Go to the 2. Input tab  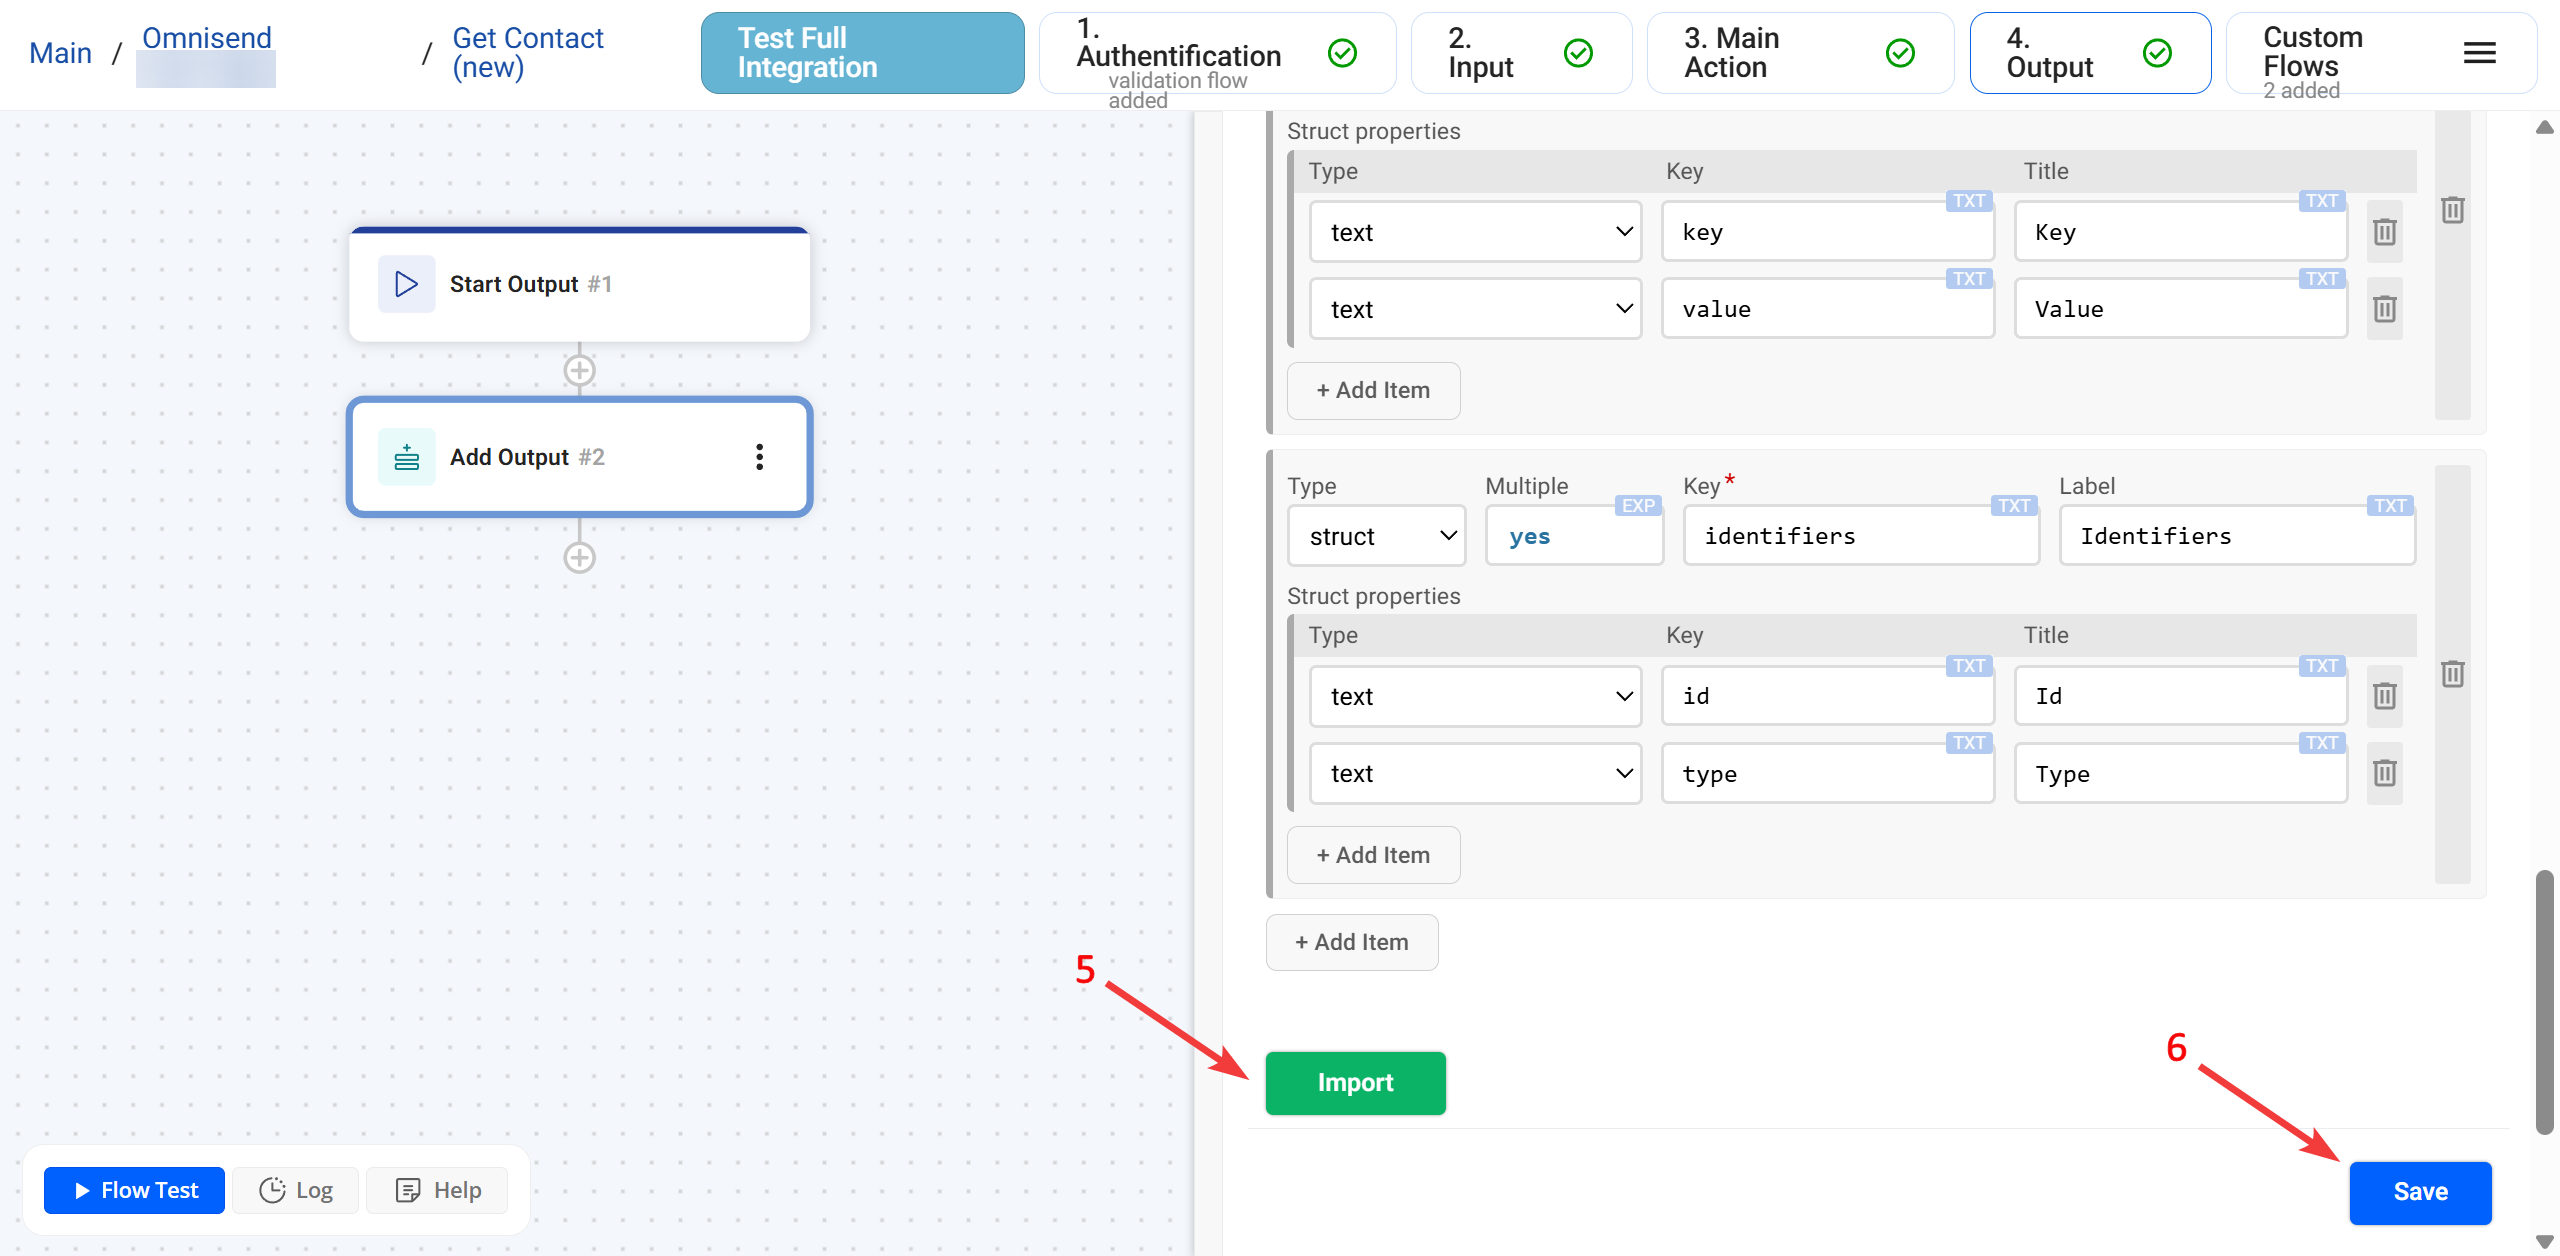pos(1520,53)
